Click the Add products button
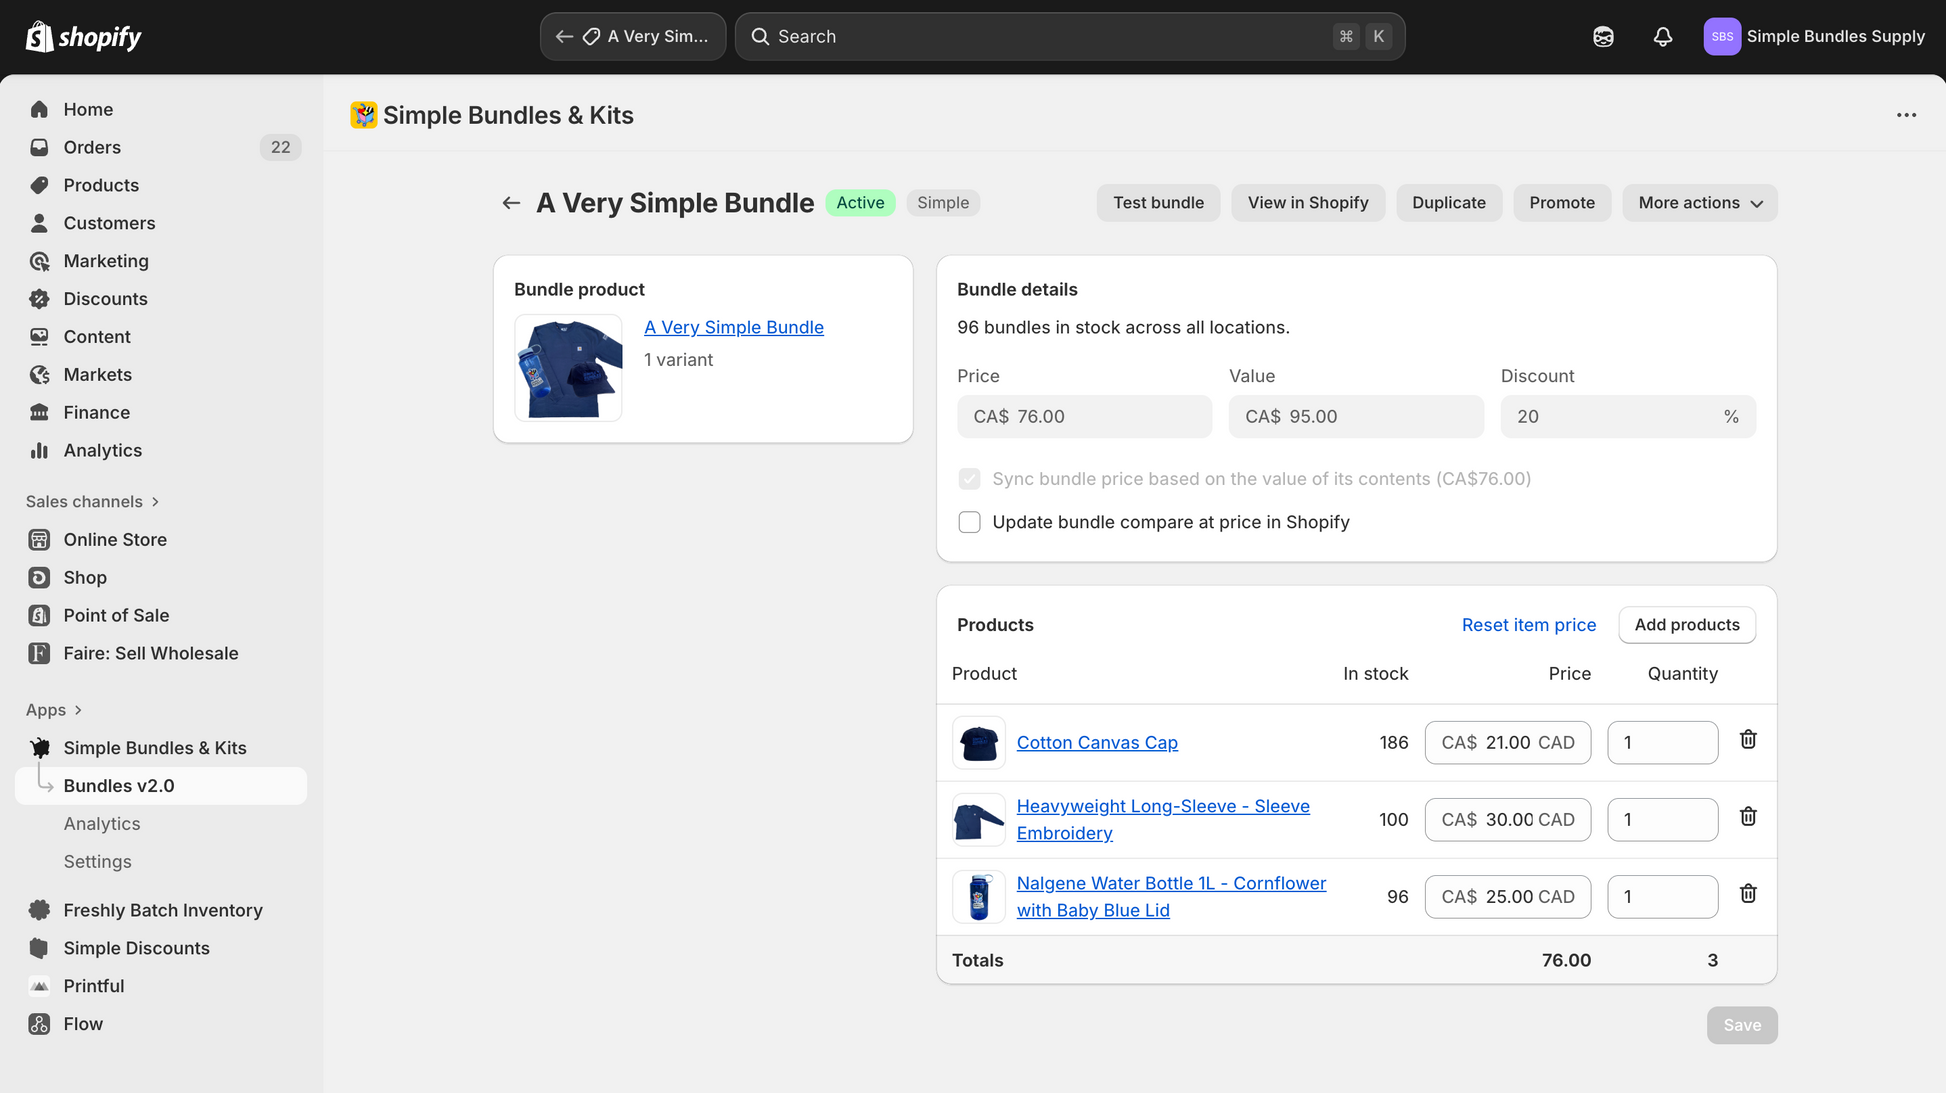 coord(1686,625)
